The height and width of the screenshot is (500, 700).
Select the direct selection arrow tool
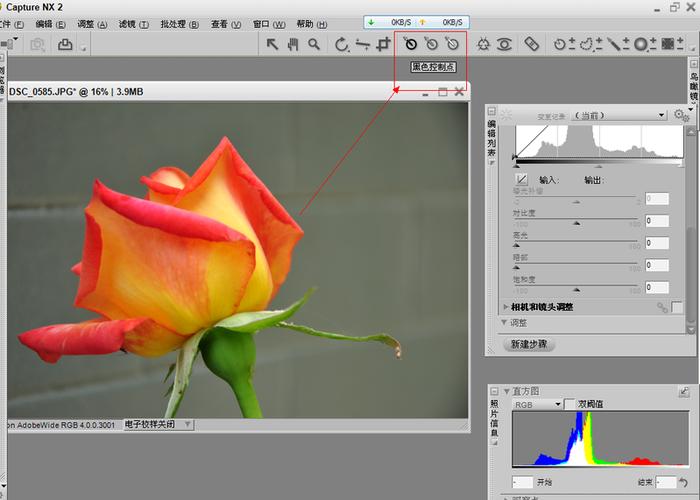click(272, 44)
